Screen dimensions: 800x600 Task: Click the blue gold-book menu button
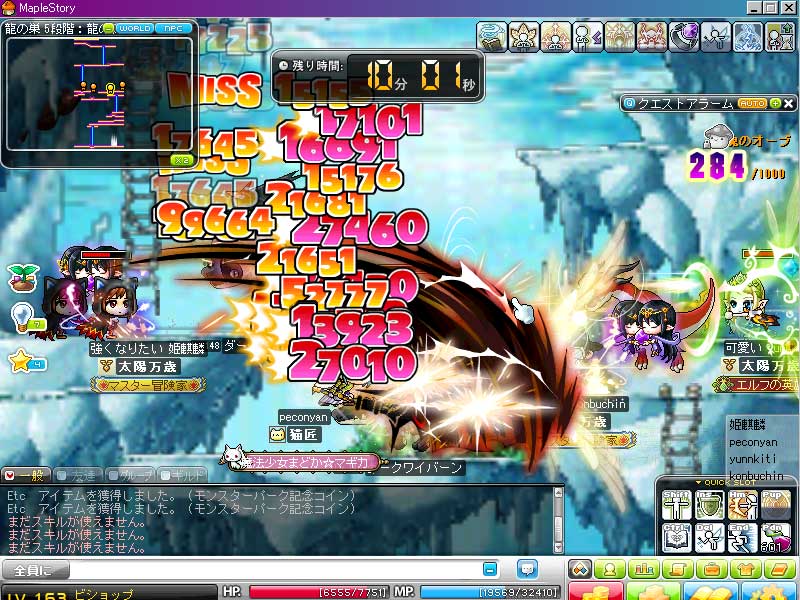tap(712, 592)
